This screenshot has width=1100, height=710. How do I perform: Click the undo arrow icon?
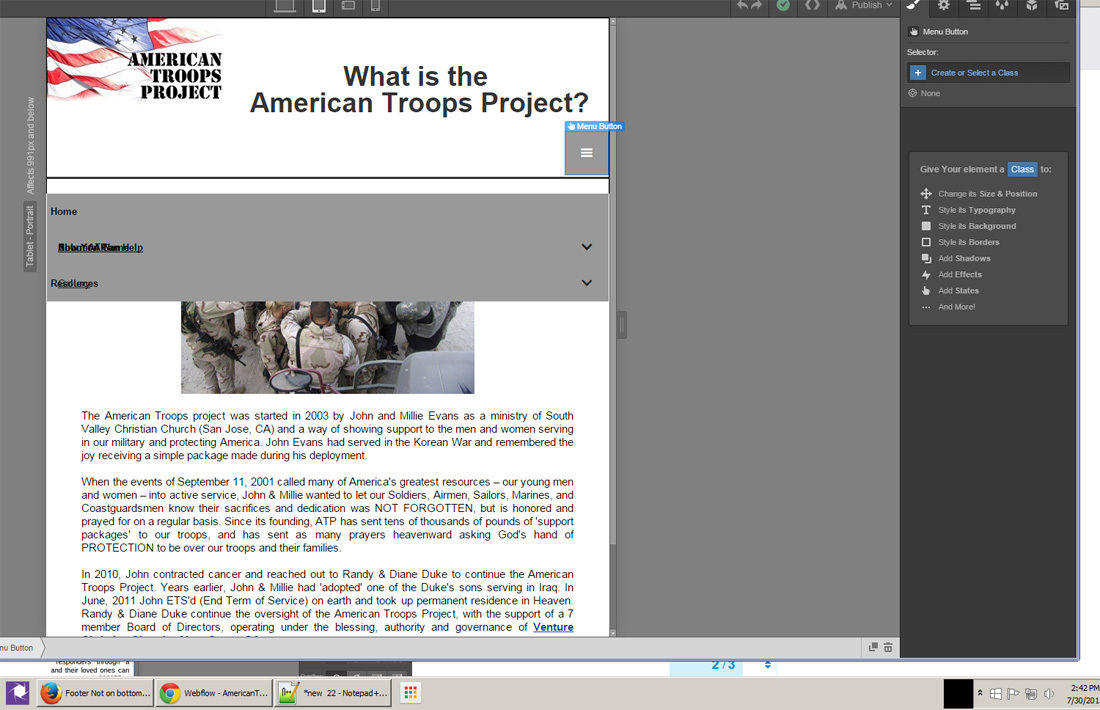coord(742,6)
